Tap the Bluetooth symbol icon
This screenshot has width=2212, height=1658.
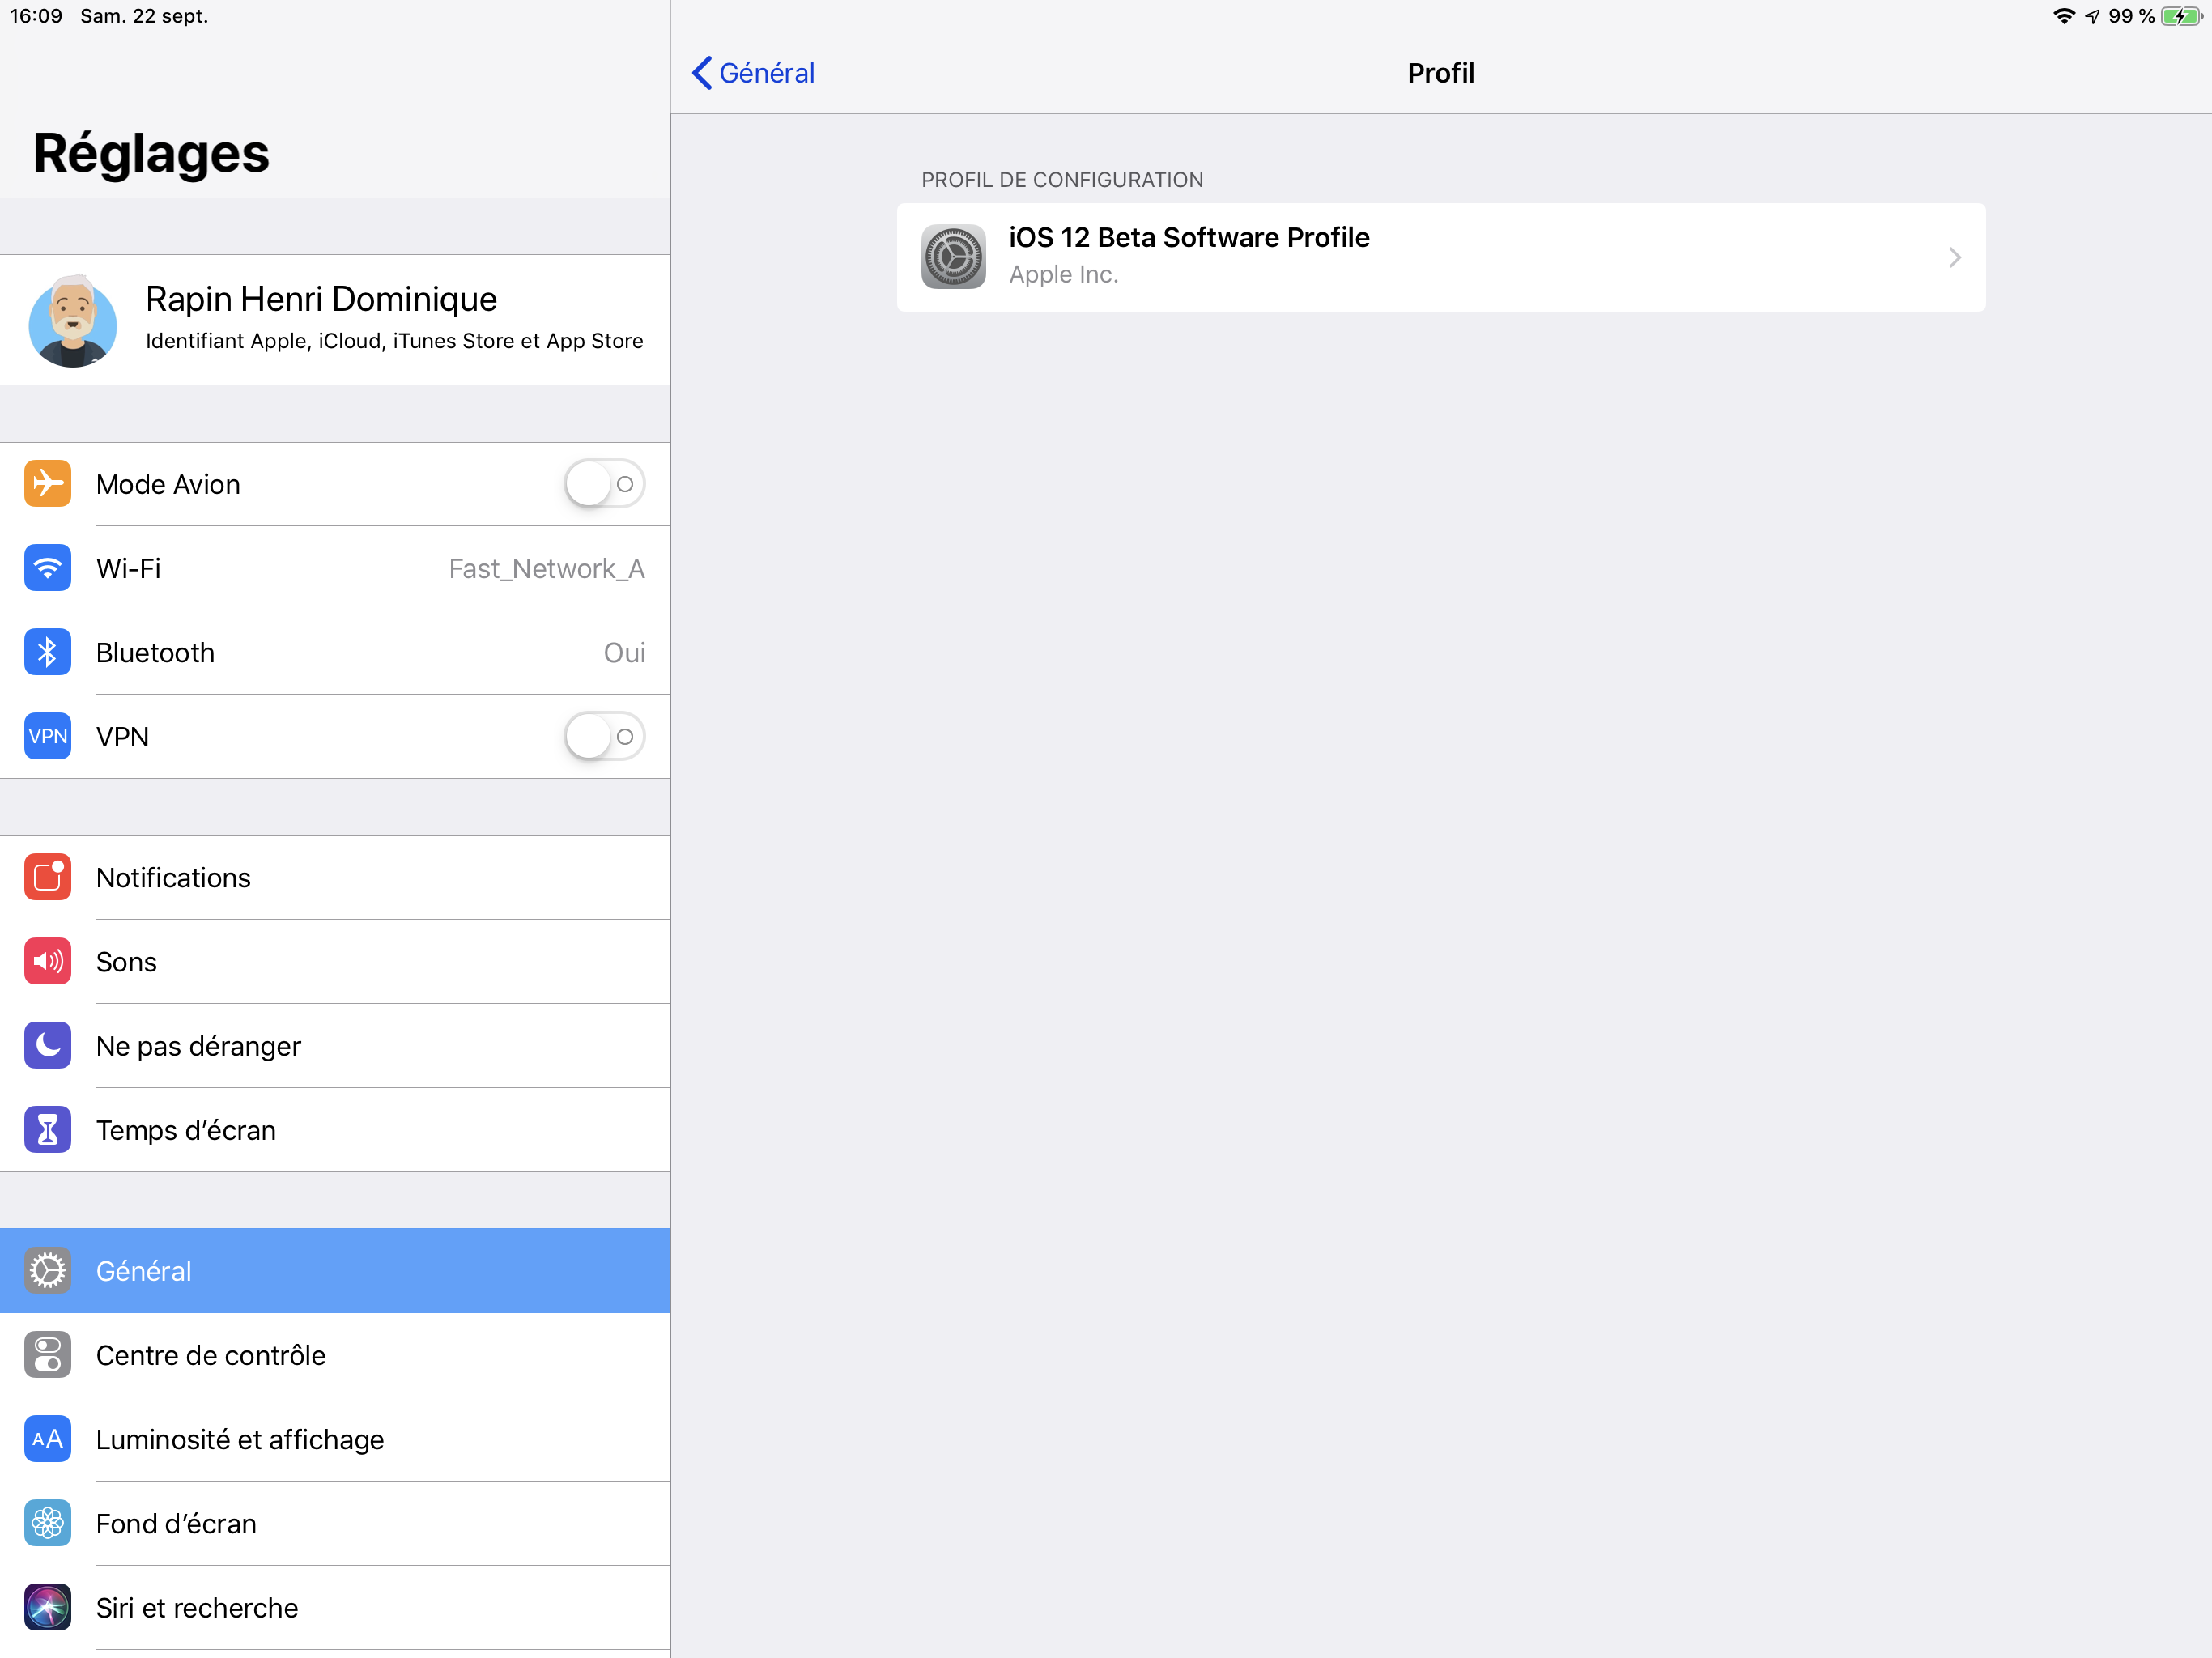(47, 652)
